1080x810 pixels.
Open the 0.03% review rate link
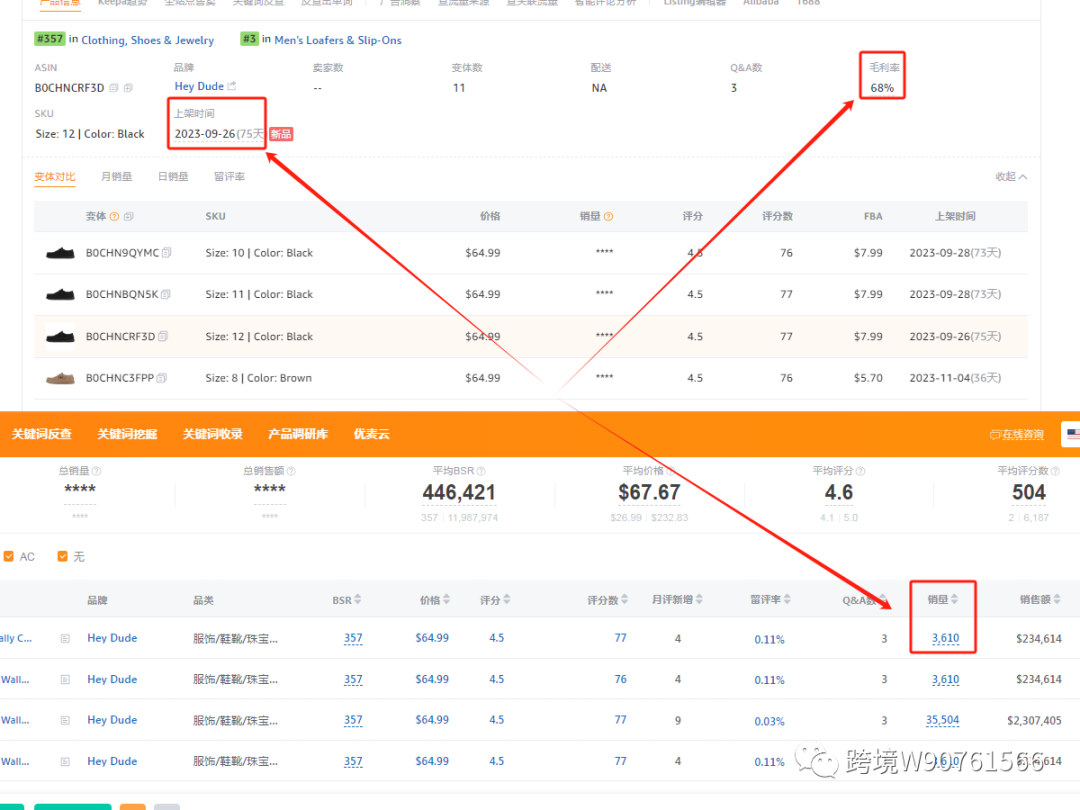point(769,721)
